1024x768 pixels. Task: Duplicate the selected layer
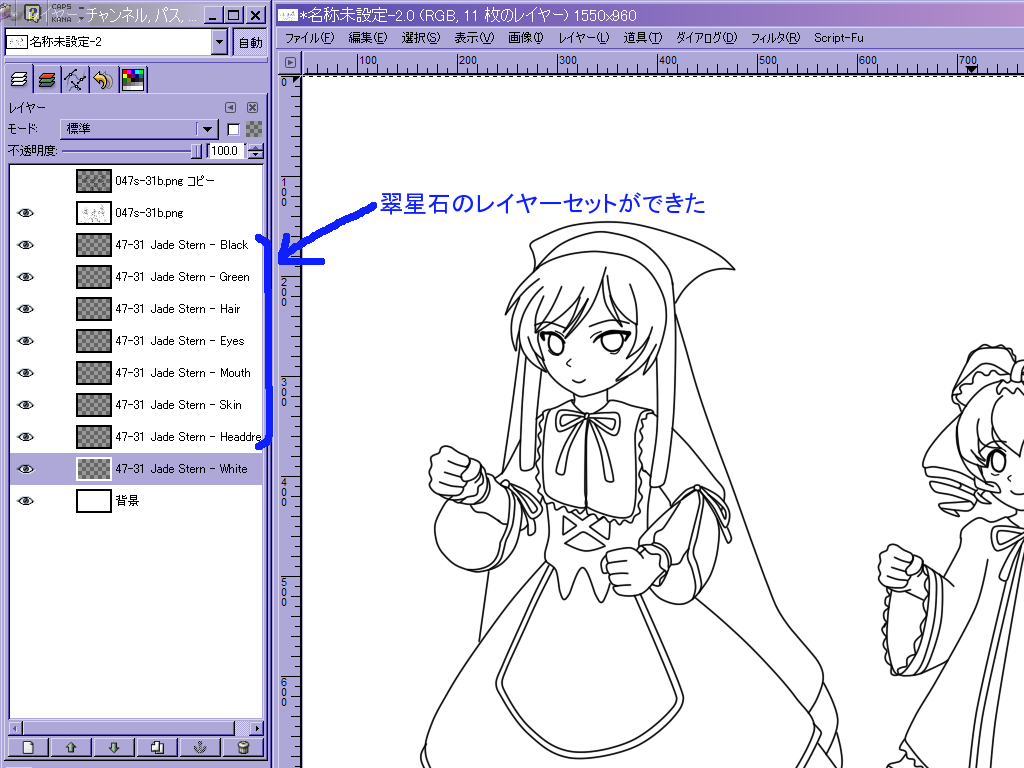click(x=157, y=747)
